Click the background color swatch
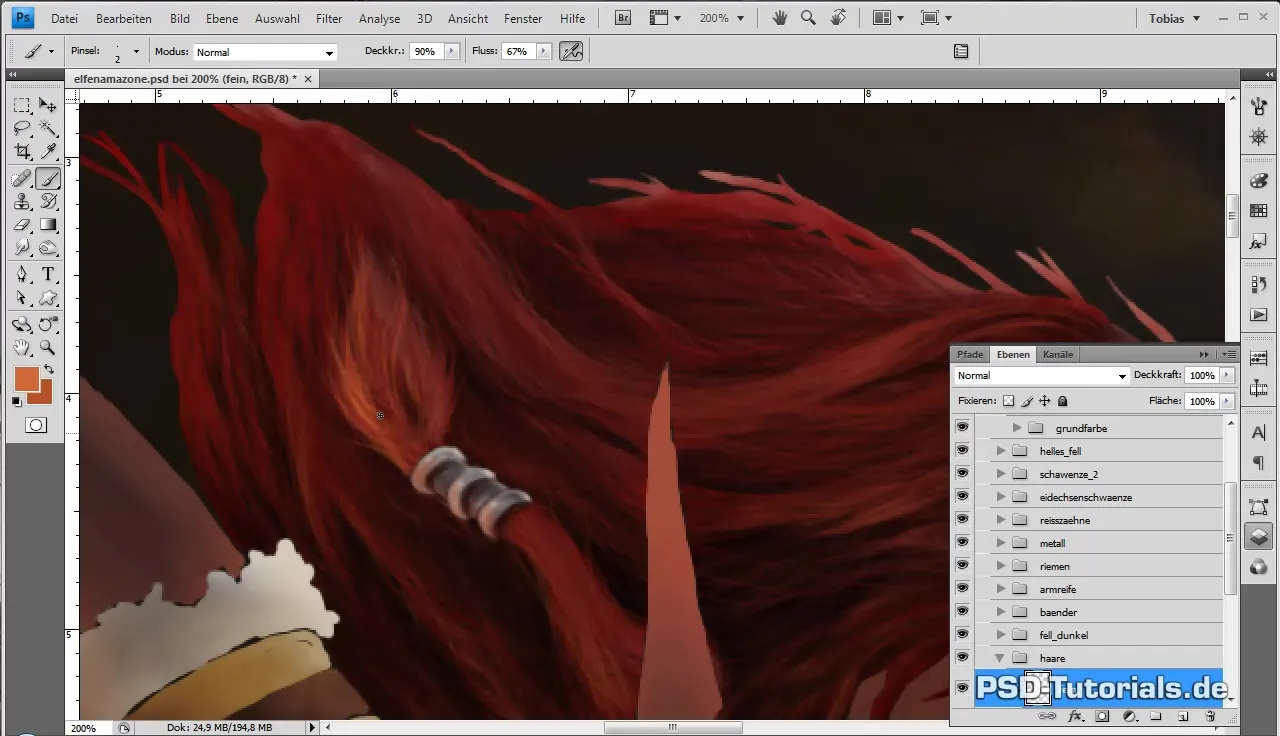Viewport: 1280px width, 736px height. click(x=45, y=397)
